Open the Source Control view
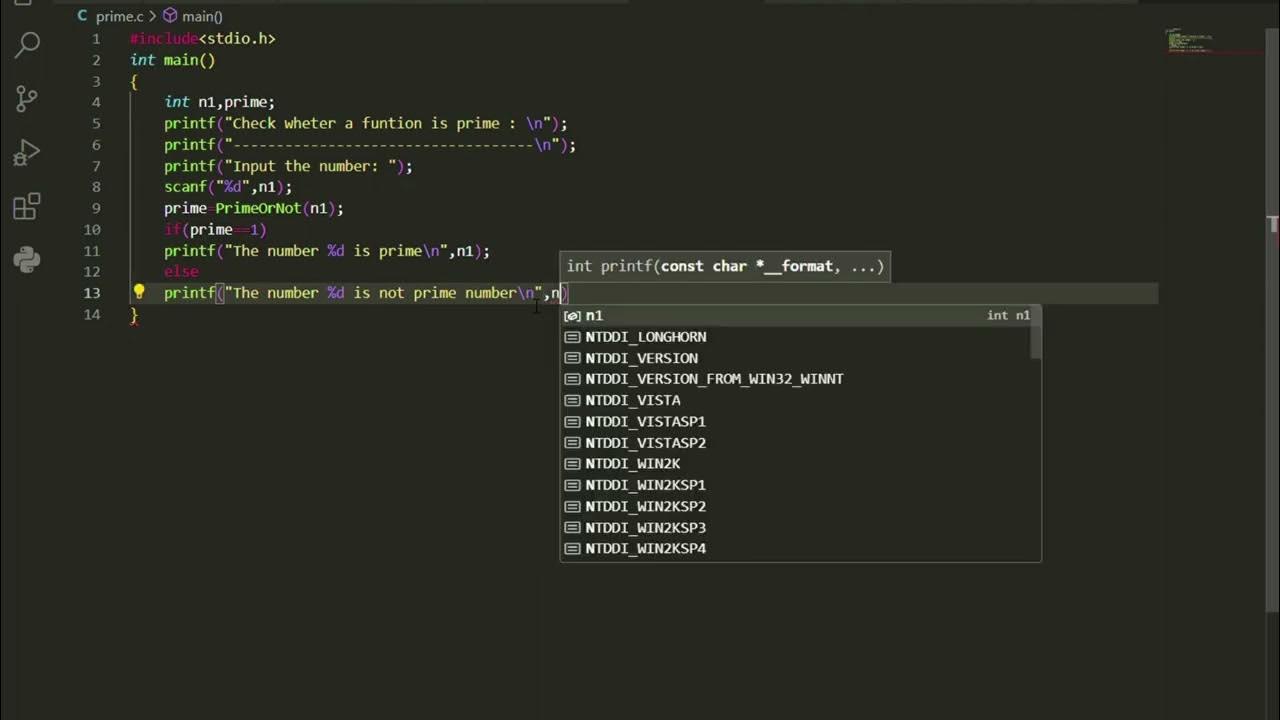Viewport: 1280px width, 720px height. [27, 98]
